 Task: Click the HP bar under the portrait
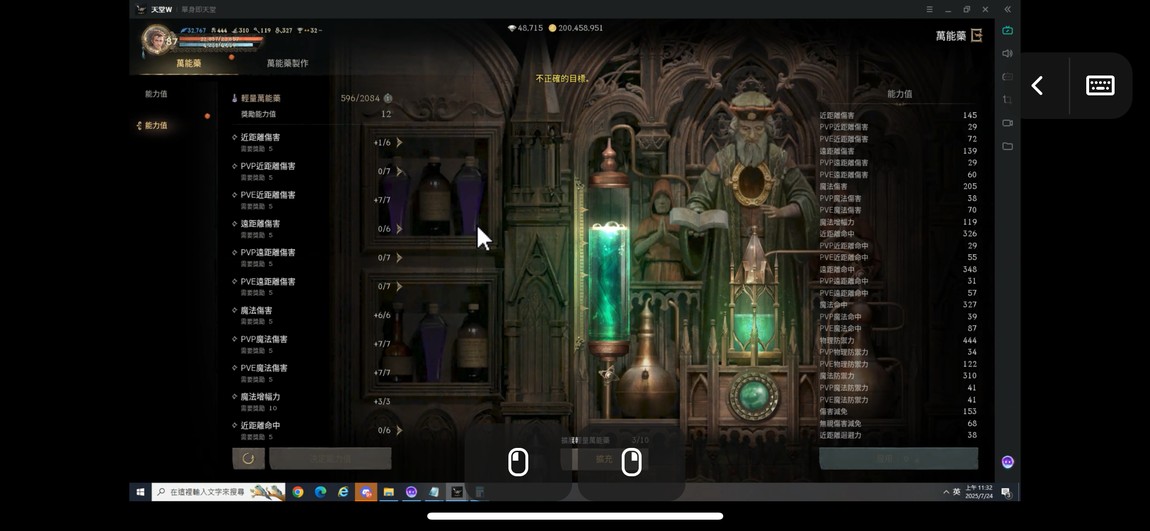tap(220, 38)
